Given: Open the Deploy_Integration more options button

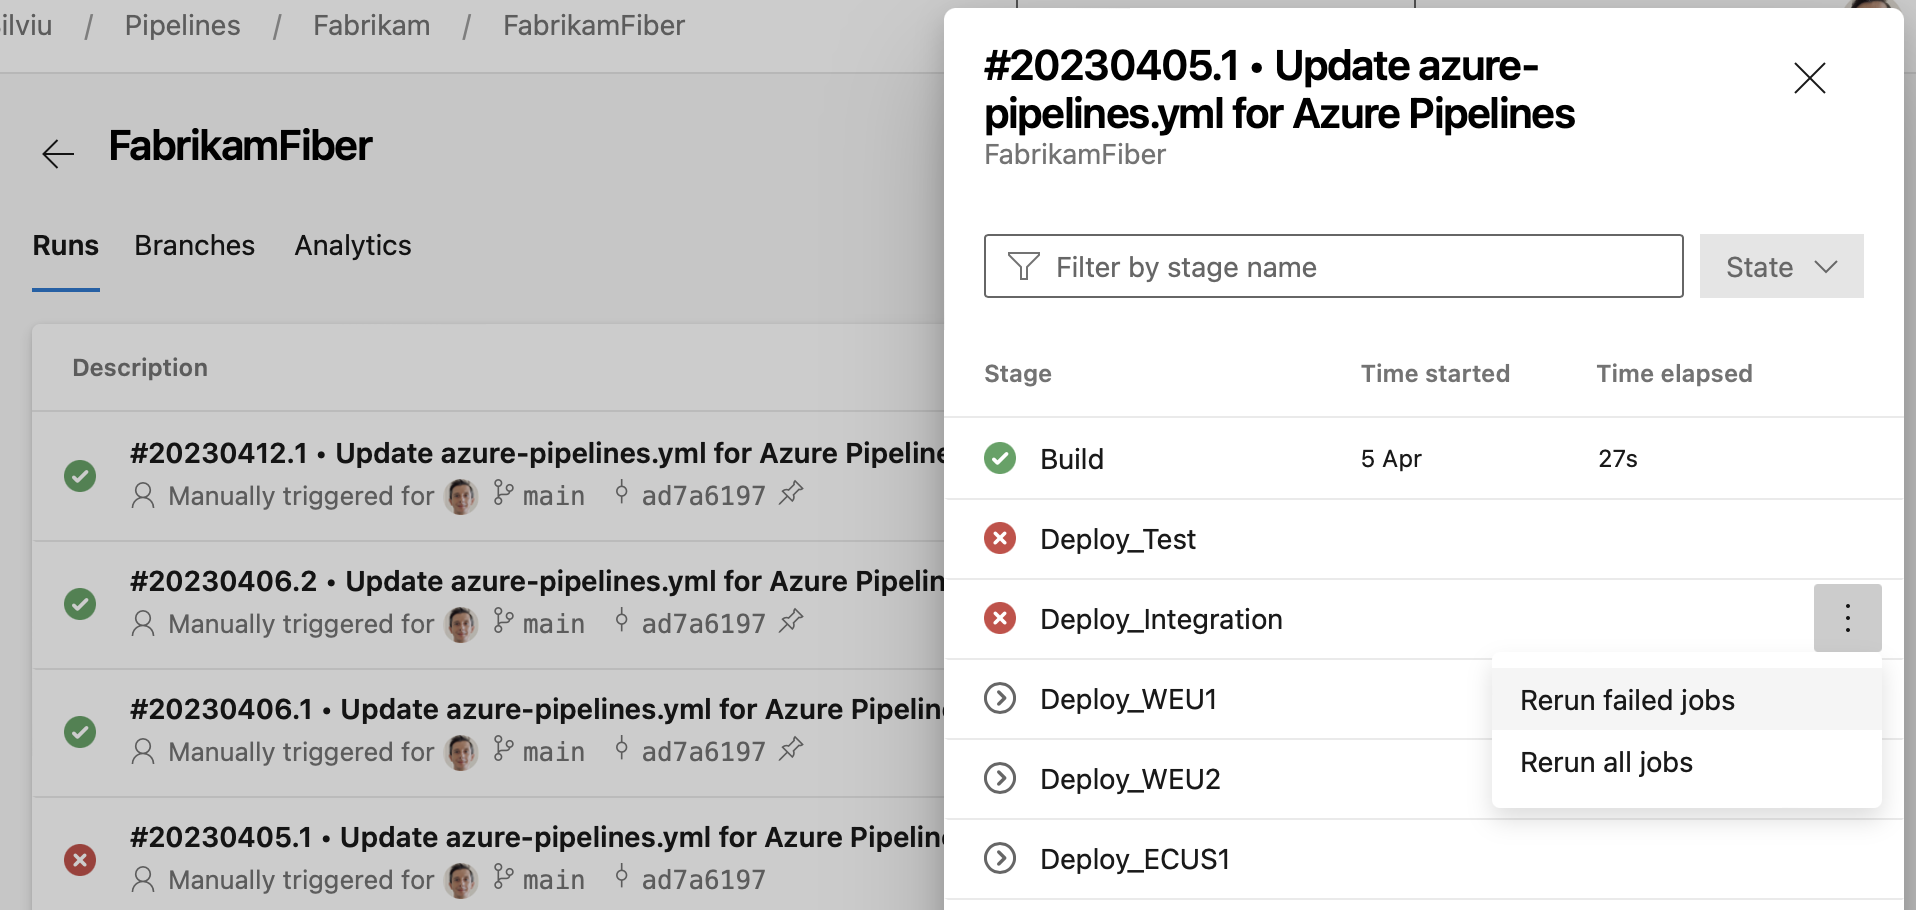Looking at the screenshot, I should click(x=1847, y=618).
